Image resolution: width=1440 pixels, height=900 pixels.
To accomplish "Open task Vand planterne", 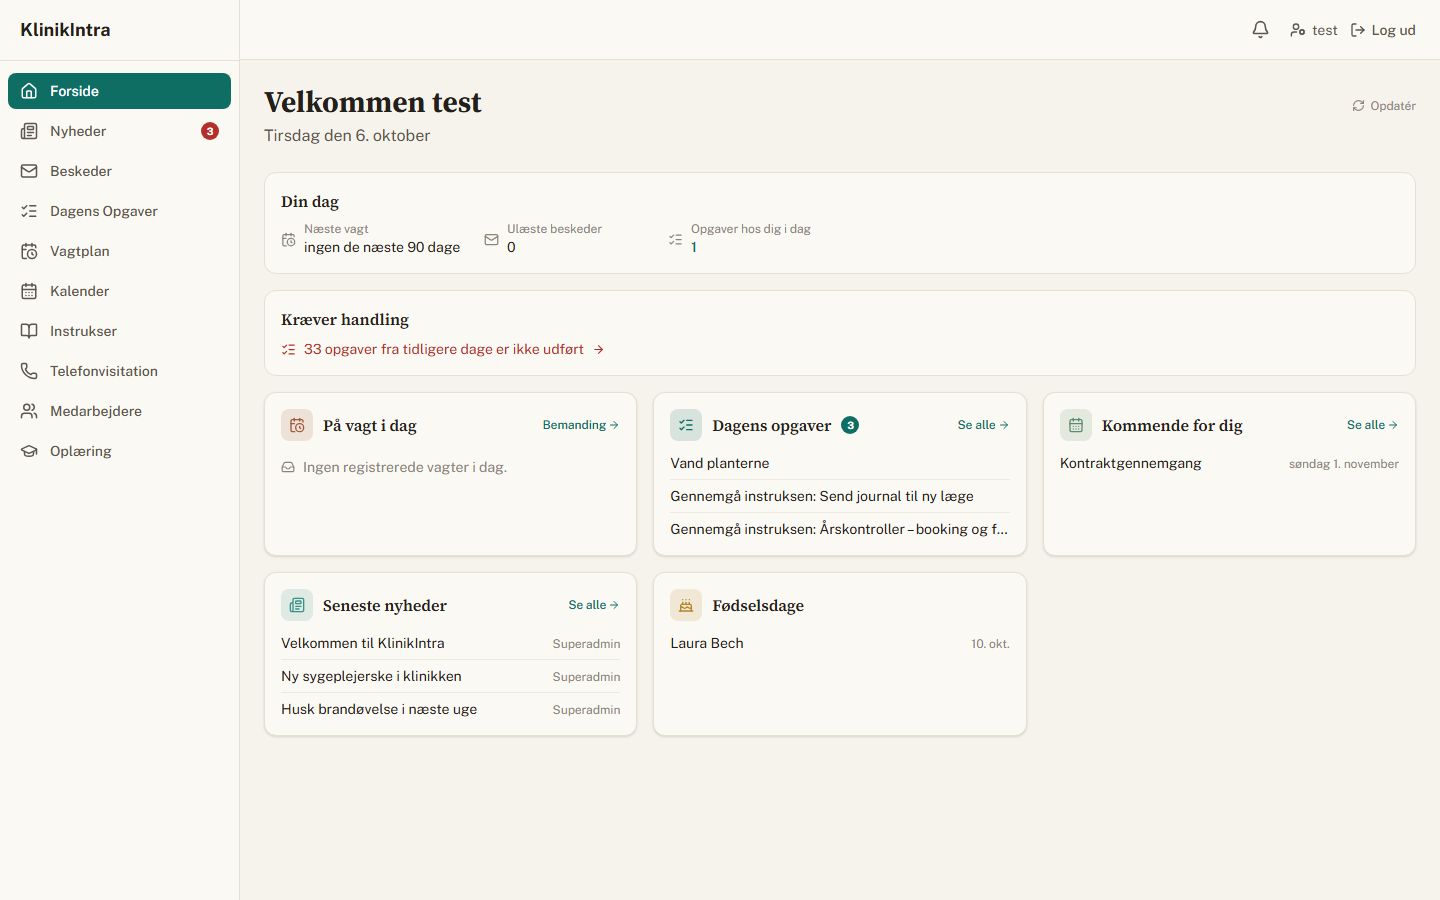I will pyautogui.click(x=840, y=463).
